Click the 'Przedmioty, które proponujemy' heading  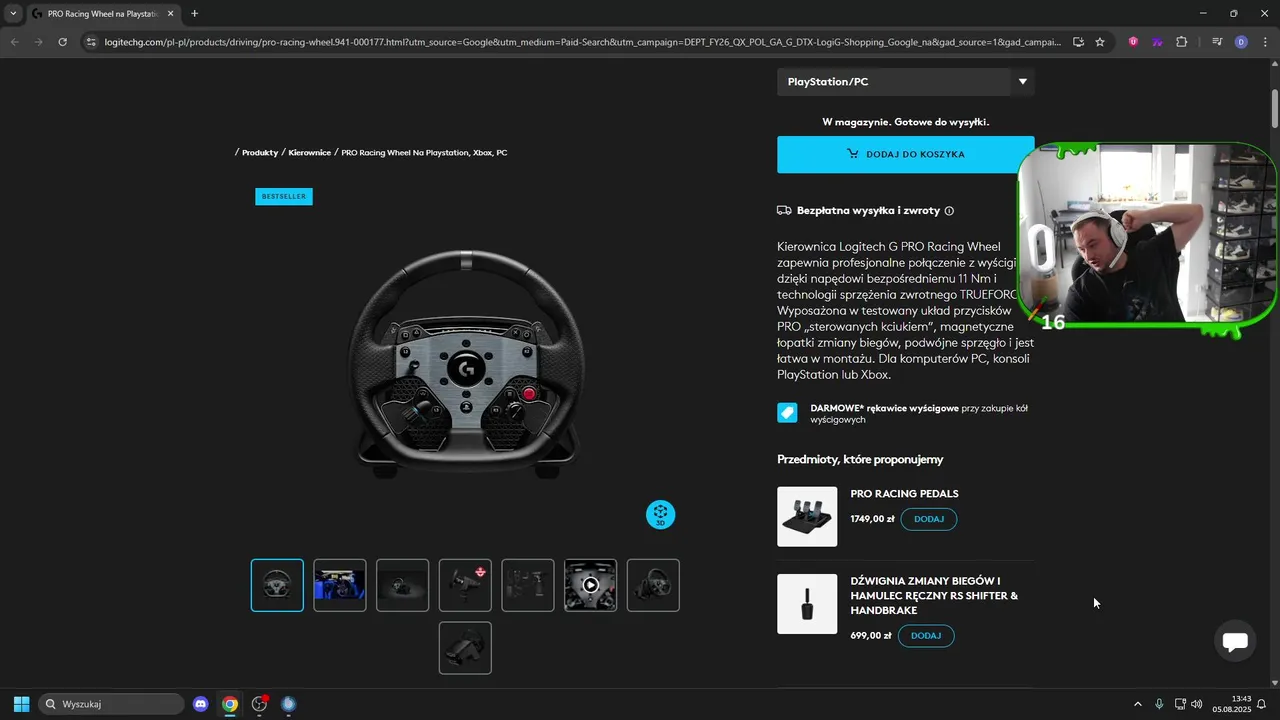pos(860,460)
